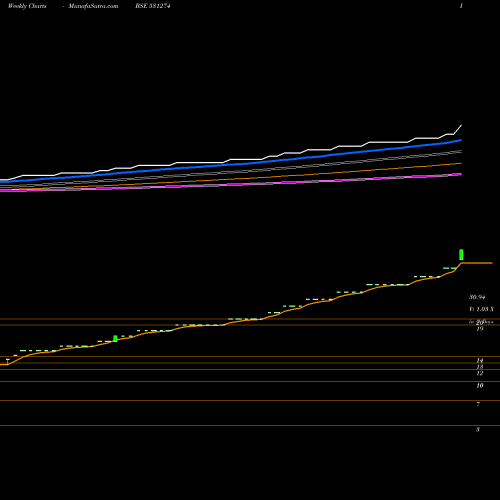Viewport: 500px width, 500px height.
Task: Click the 'MunafaSutra.com' label
Action: tap(93, 6)
